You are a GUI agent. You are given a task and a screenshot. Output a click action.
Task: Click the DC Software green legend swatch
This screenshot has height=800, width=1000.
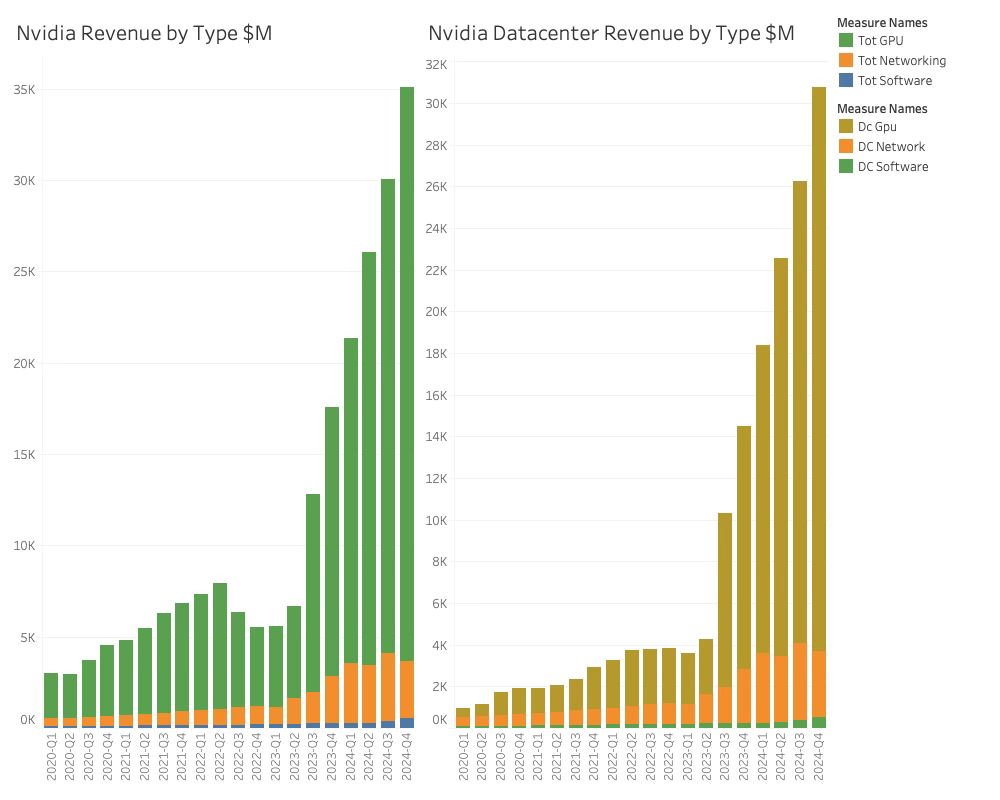(846, 167)
